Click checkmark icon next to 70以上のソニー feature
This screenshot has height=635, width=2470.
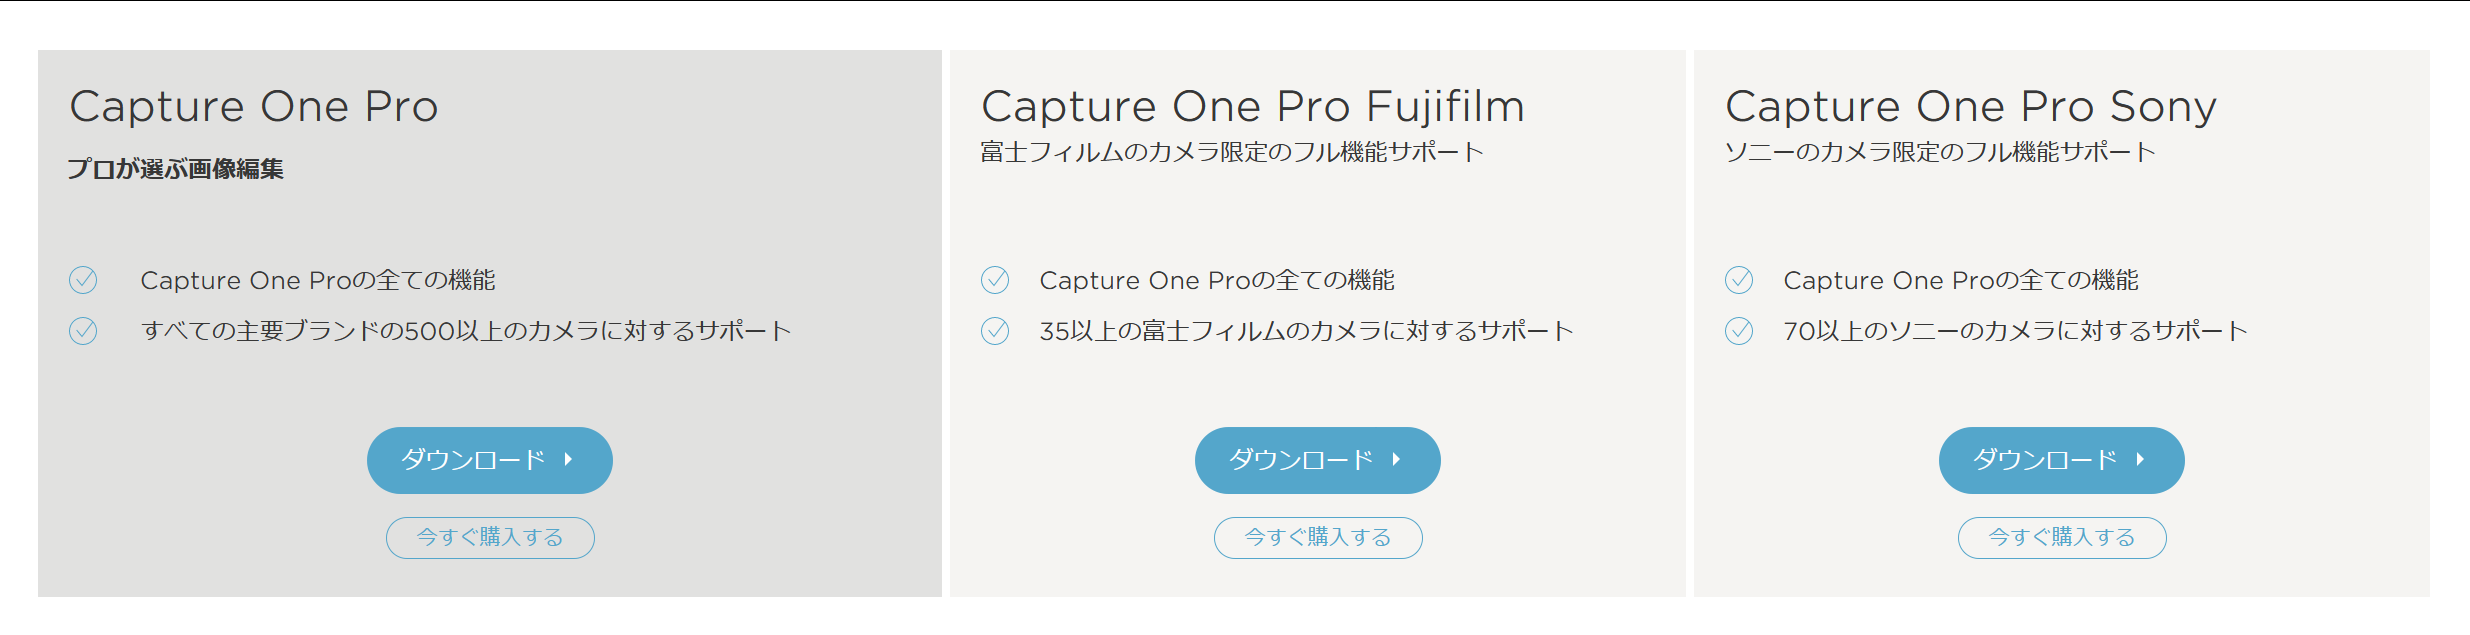pyautogui.click(x=1739, y=331)
